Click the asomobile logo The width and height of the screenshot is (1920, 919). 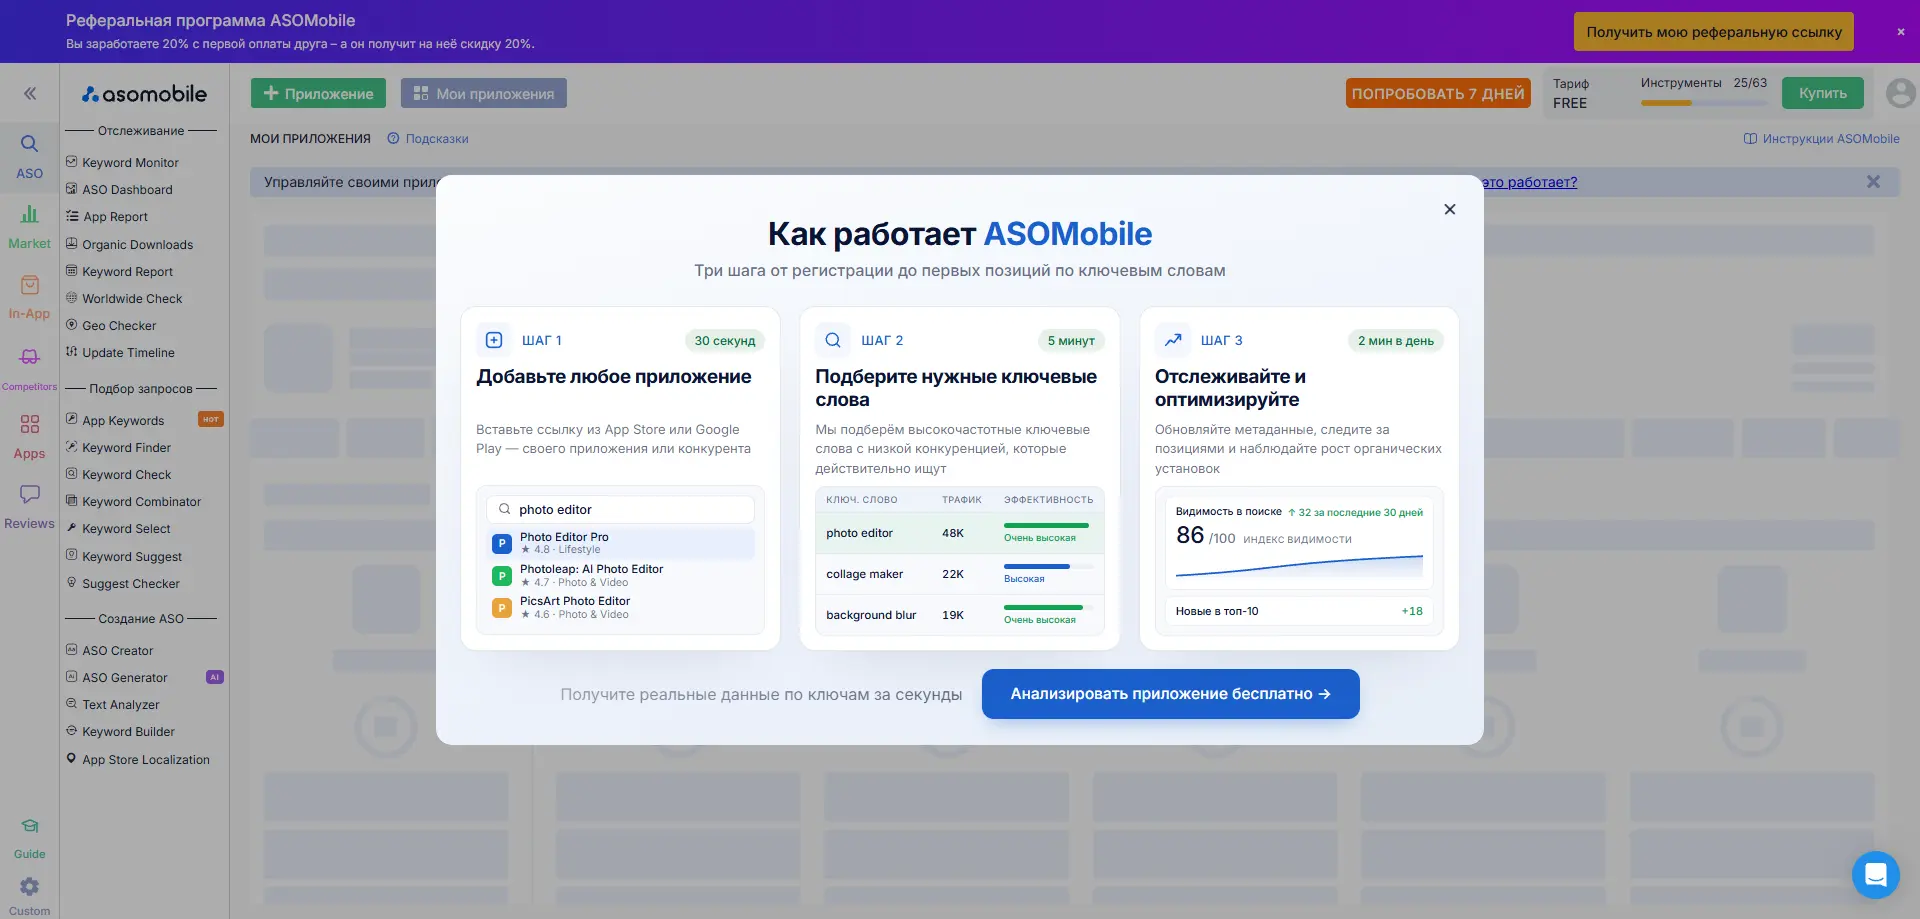(x=144, y=94)
